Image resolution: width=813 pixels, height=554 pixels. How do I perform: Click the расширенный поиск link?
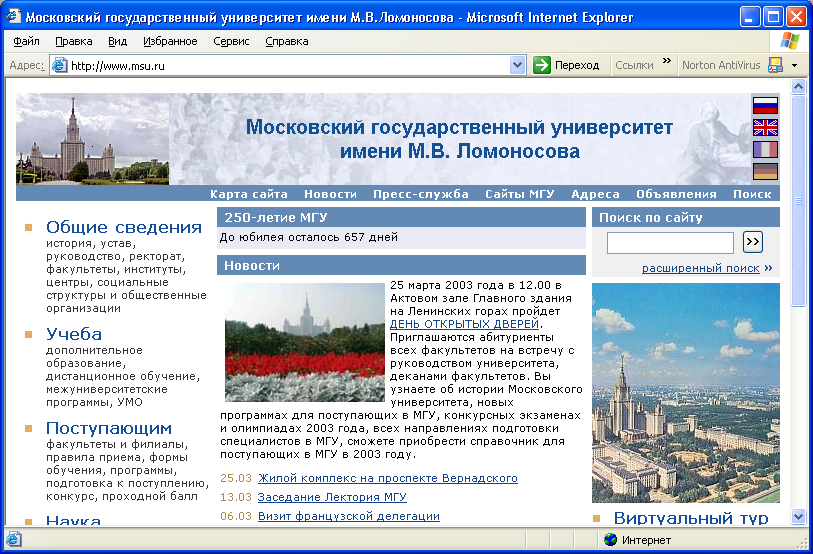click(700, 268)
